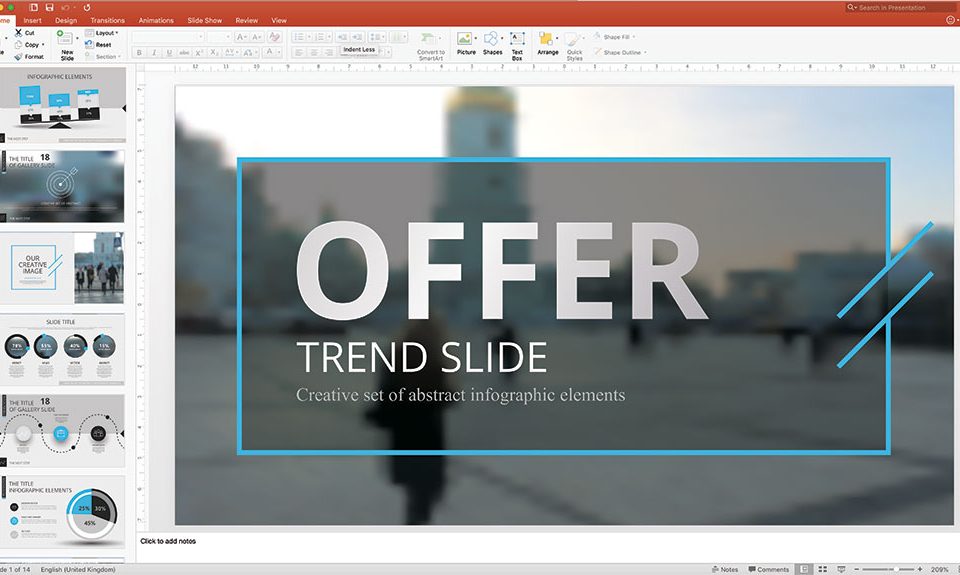960x575 pixels.
Task: Toggle the Notes pane in status bar
Action: point(725,569)
